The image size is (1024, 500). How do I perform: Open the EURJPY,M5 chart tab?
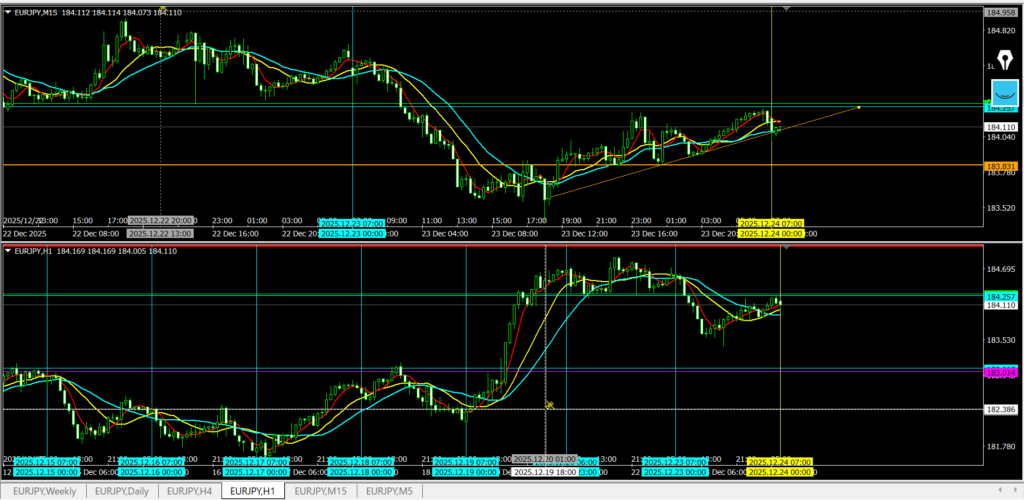[x=388, y=491]
